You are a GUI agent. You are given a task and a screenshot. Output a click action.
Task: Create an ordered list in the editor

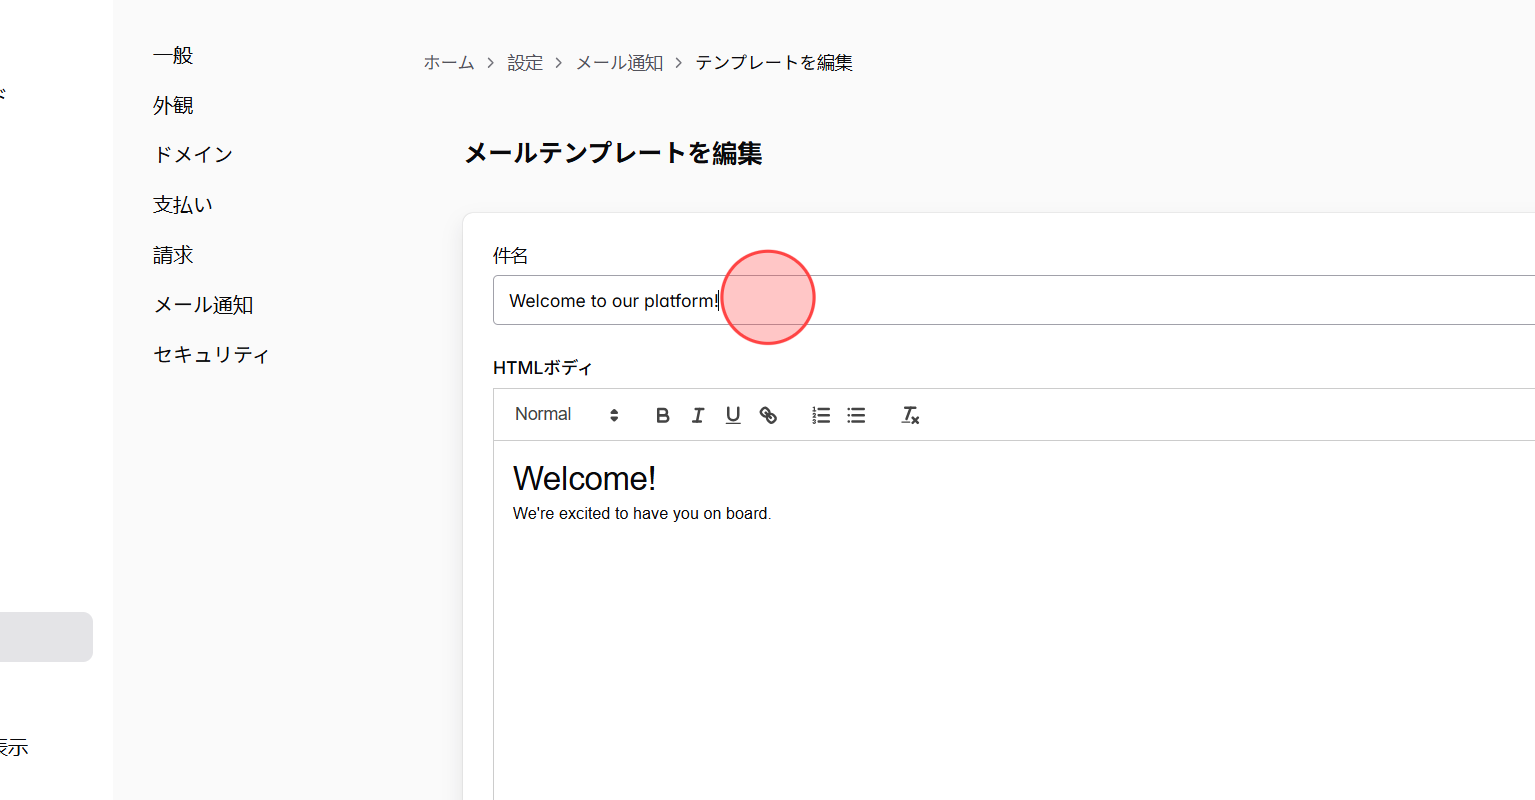point(820,414)
